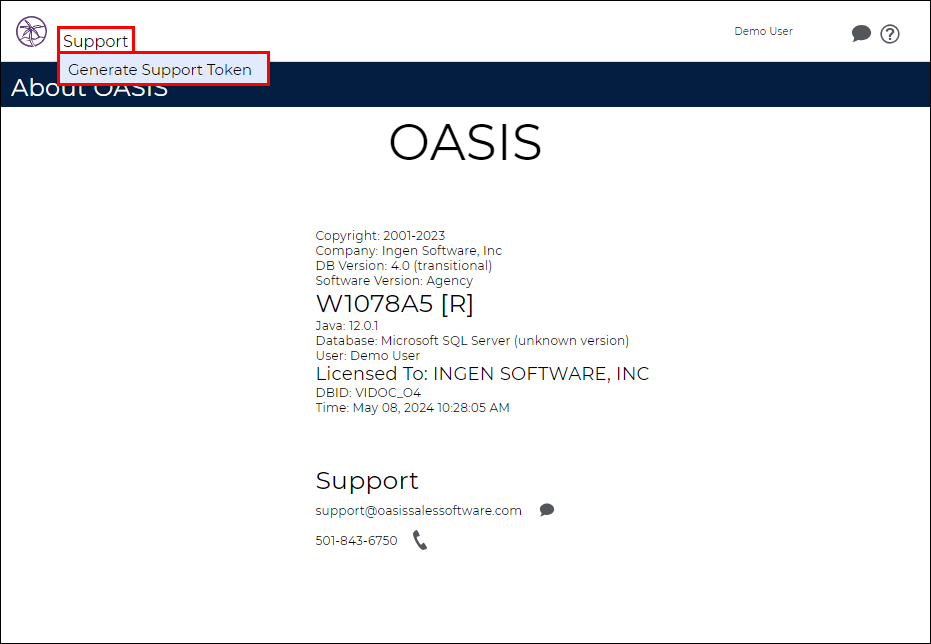Click the Demo User account name
931x644 pixels.
tap(763, 31)
